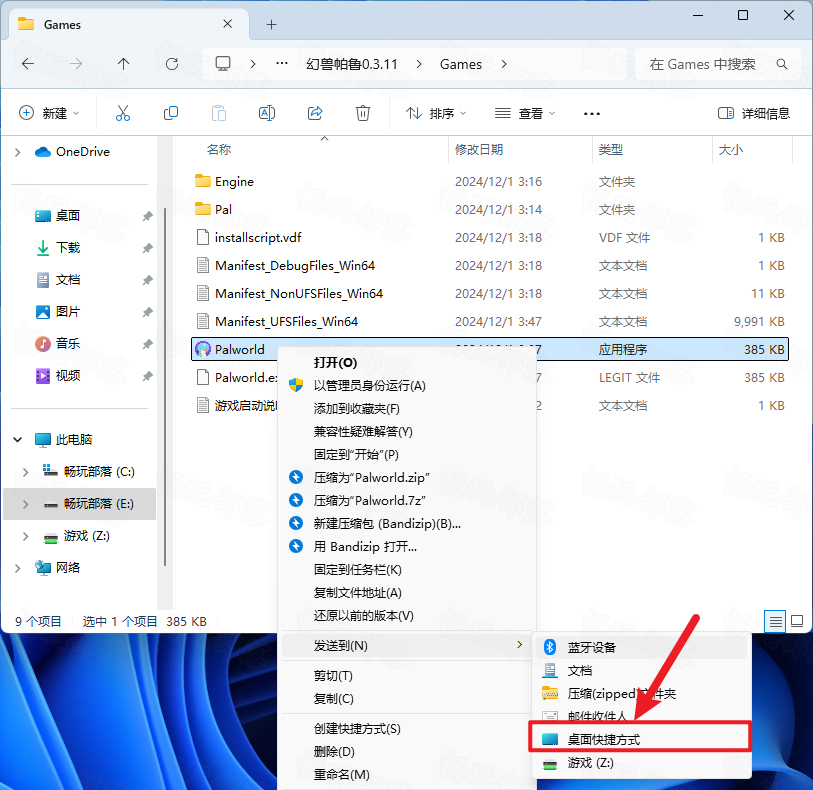Image resolution: width=813 pixels, height=790 pixels.
Task: Select Documents (文档) in sidebar
Action: click(67, 280)
